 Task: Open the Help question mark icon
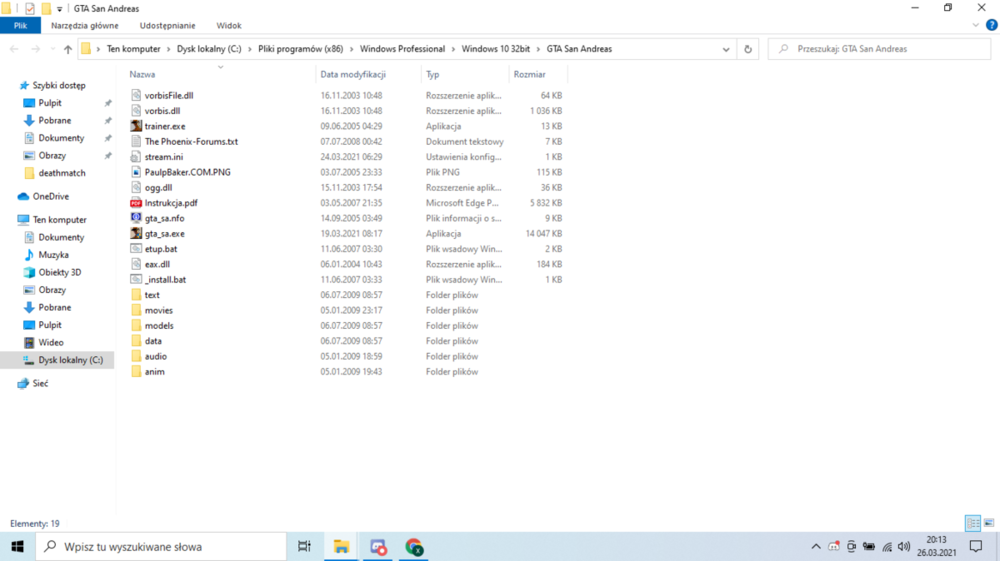[991, 26]
